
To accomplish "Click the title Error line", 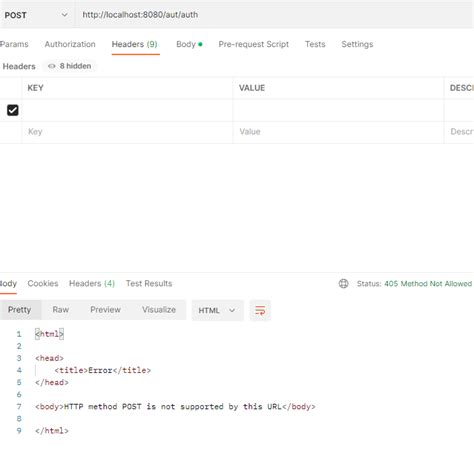I will [x=103, y=370].
